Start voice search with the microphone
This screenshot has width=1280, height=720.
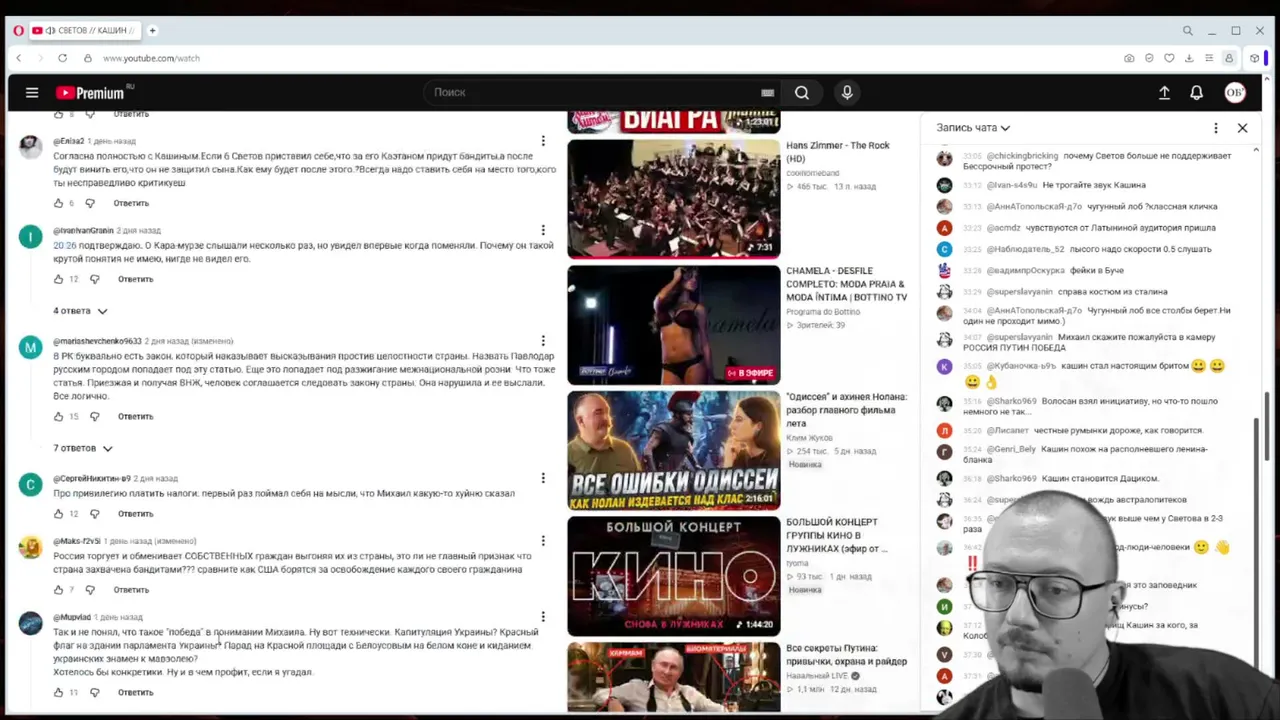[847, 93]
